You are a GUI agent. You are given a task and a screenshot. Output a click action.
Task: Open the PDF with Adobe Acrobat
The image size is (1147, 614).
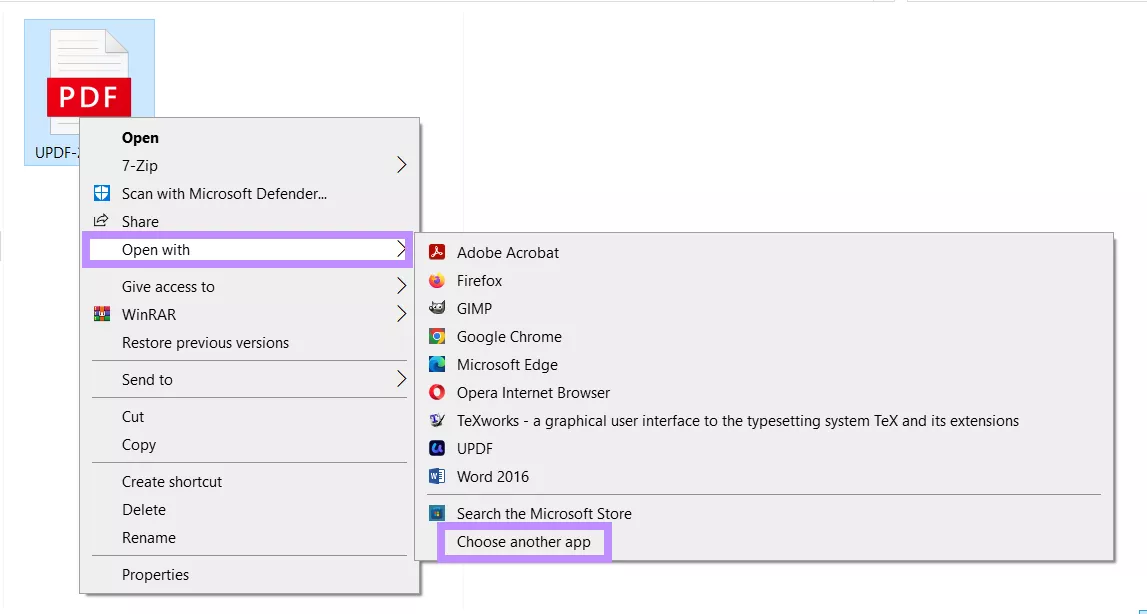(x=507, y=252)
